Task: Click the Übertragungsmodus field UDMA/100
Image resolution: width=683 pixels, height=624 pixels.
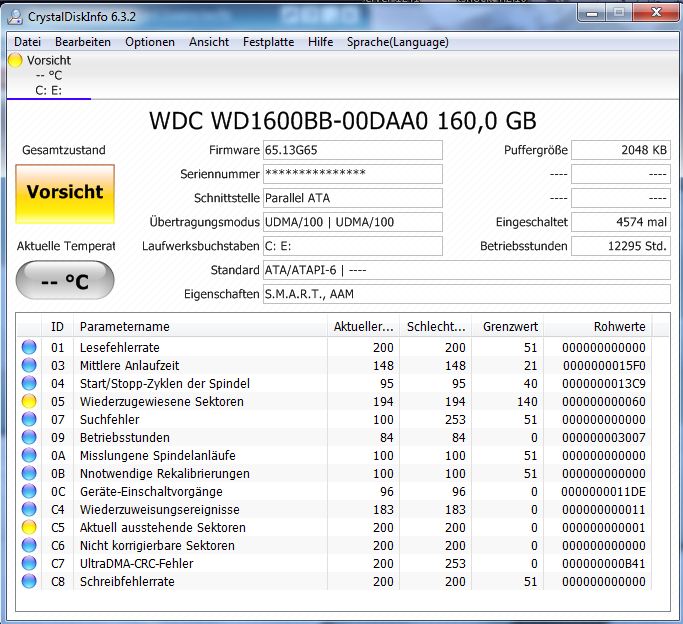Action: point(352,222)
